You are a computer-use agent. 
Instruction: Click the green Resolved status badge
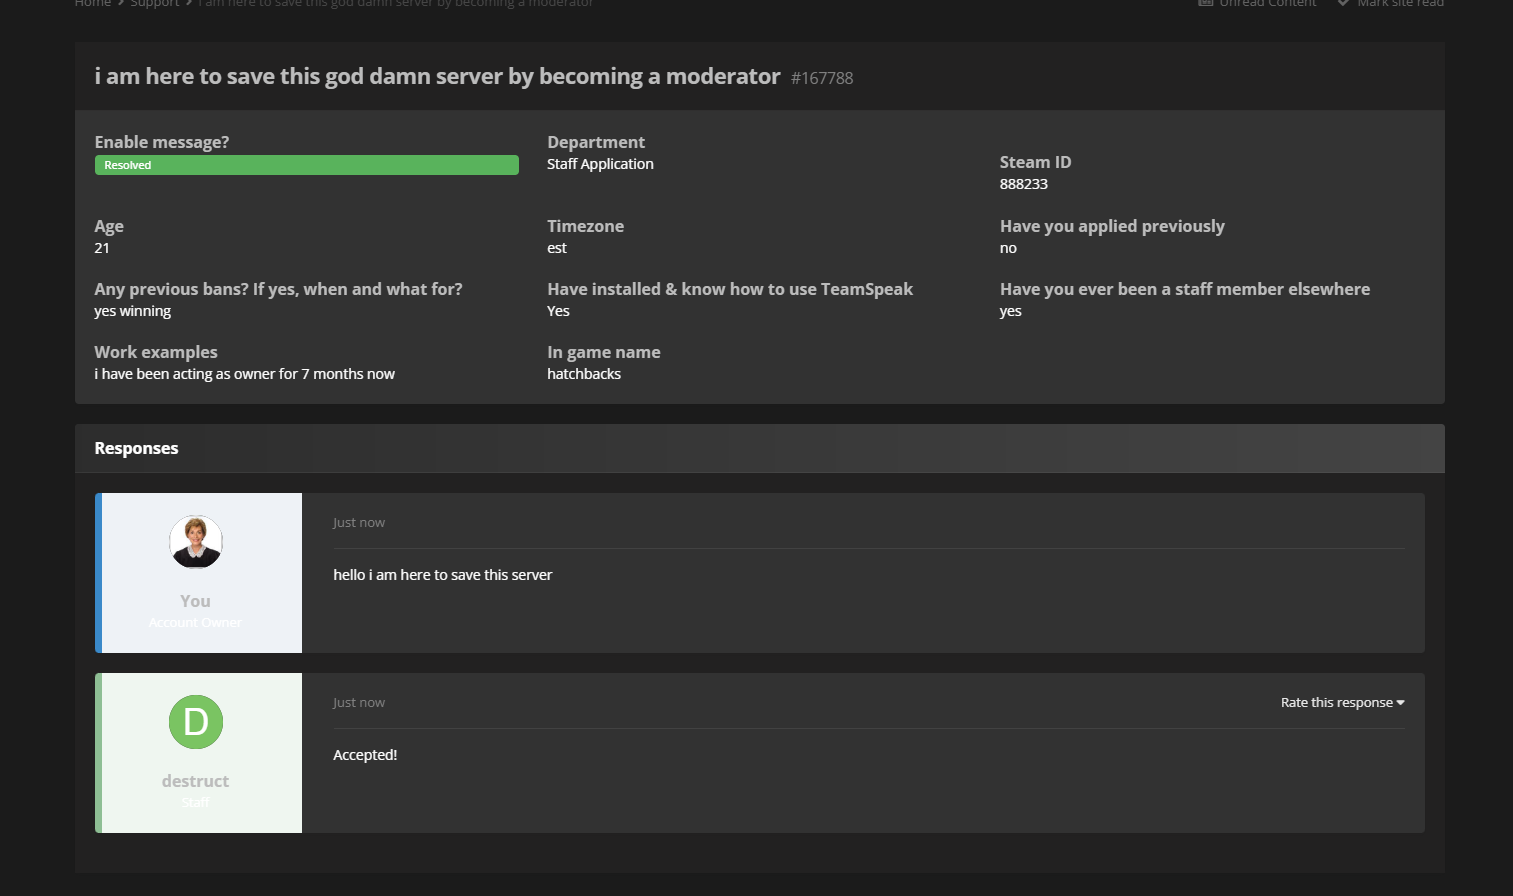coord(306,165)
